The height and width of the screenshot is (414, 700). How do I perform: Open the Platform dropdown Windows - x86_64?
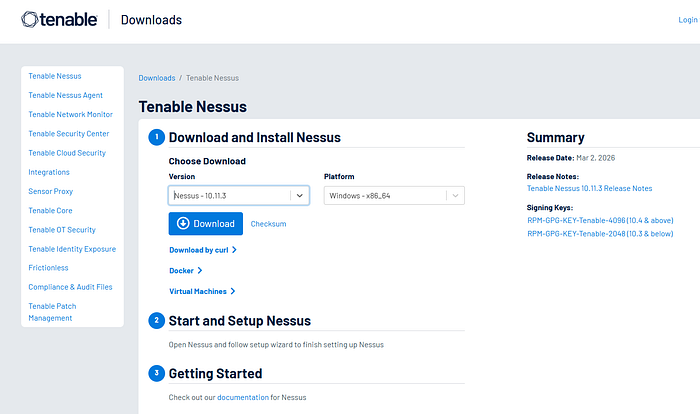point(394,196)
